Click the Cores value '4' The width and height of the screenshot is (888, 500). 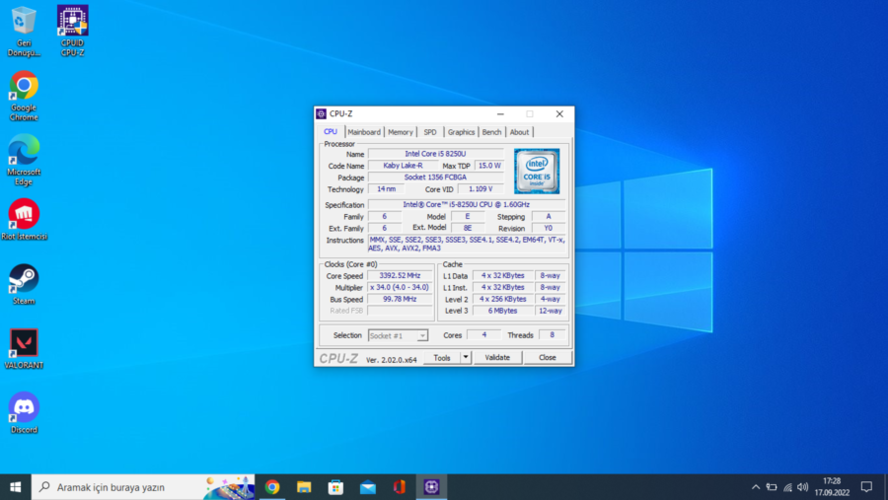[484, 335]
